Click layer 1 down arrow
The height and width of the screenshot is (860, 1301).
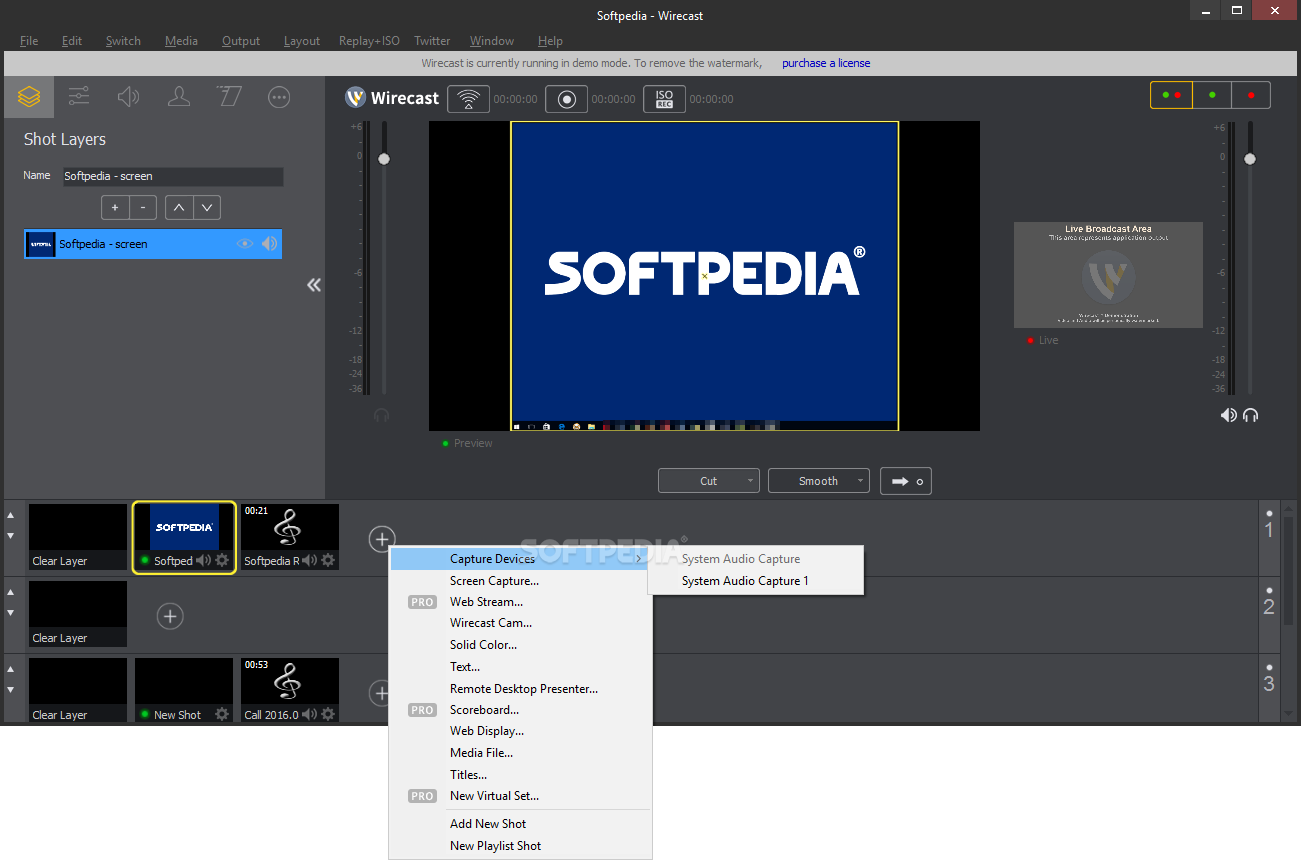point(11,536)
